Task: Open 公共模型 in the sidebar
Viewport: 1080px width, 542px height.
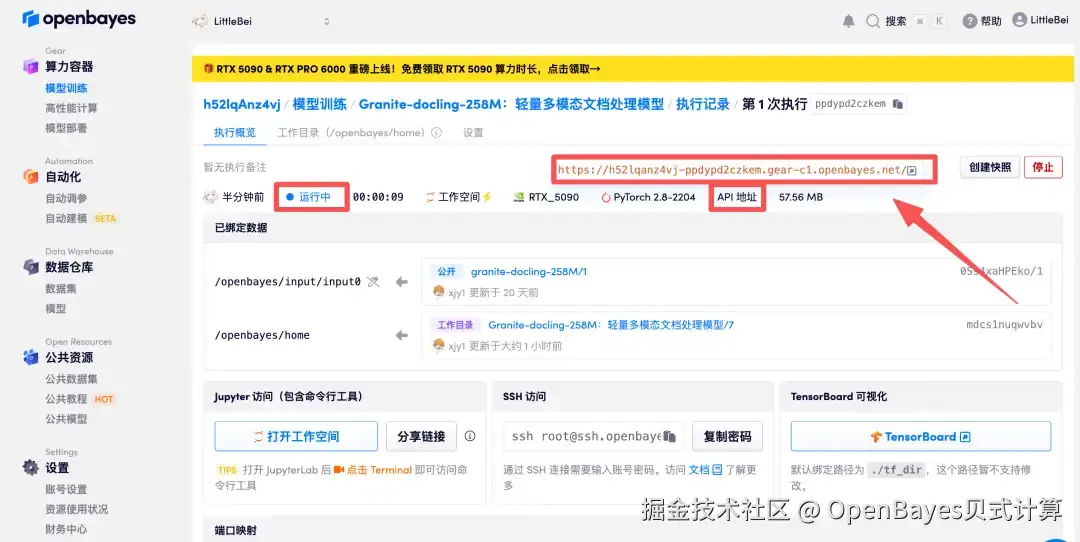Action: pos(66,419)
